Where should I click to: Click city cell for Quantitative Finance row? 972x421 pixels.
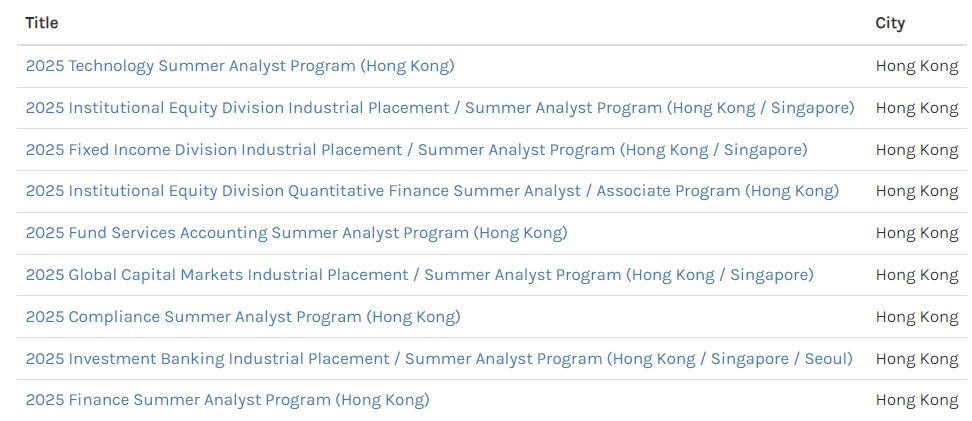pos(917,191)
